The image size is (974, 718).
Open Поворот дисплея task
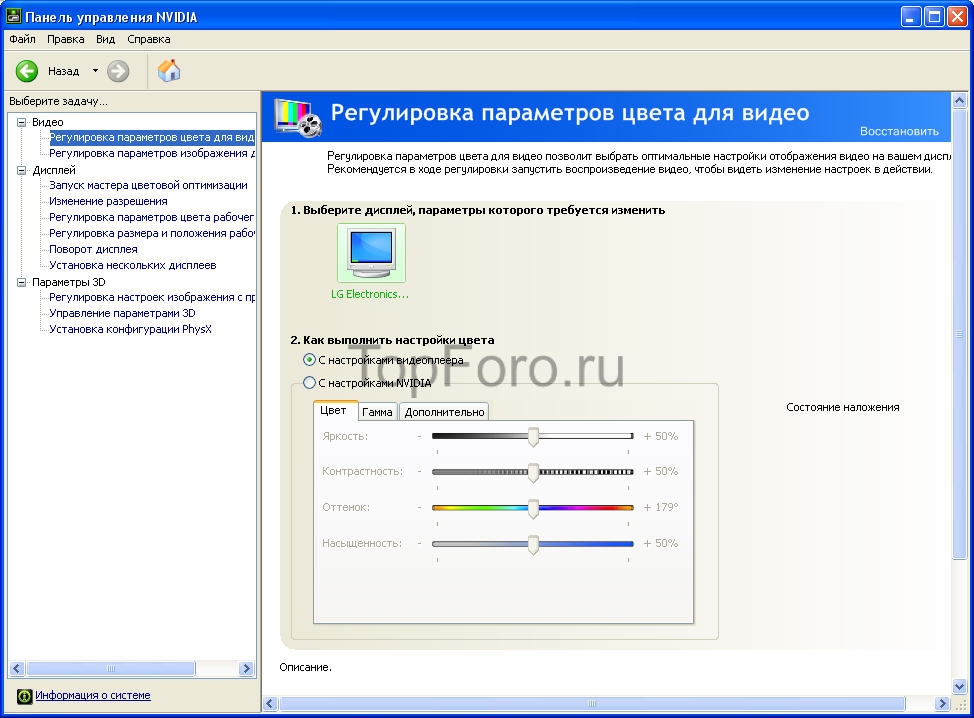point(93,250)
